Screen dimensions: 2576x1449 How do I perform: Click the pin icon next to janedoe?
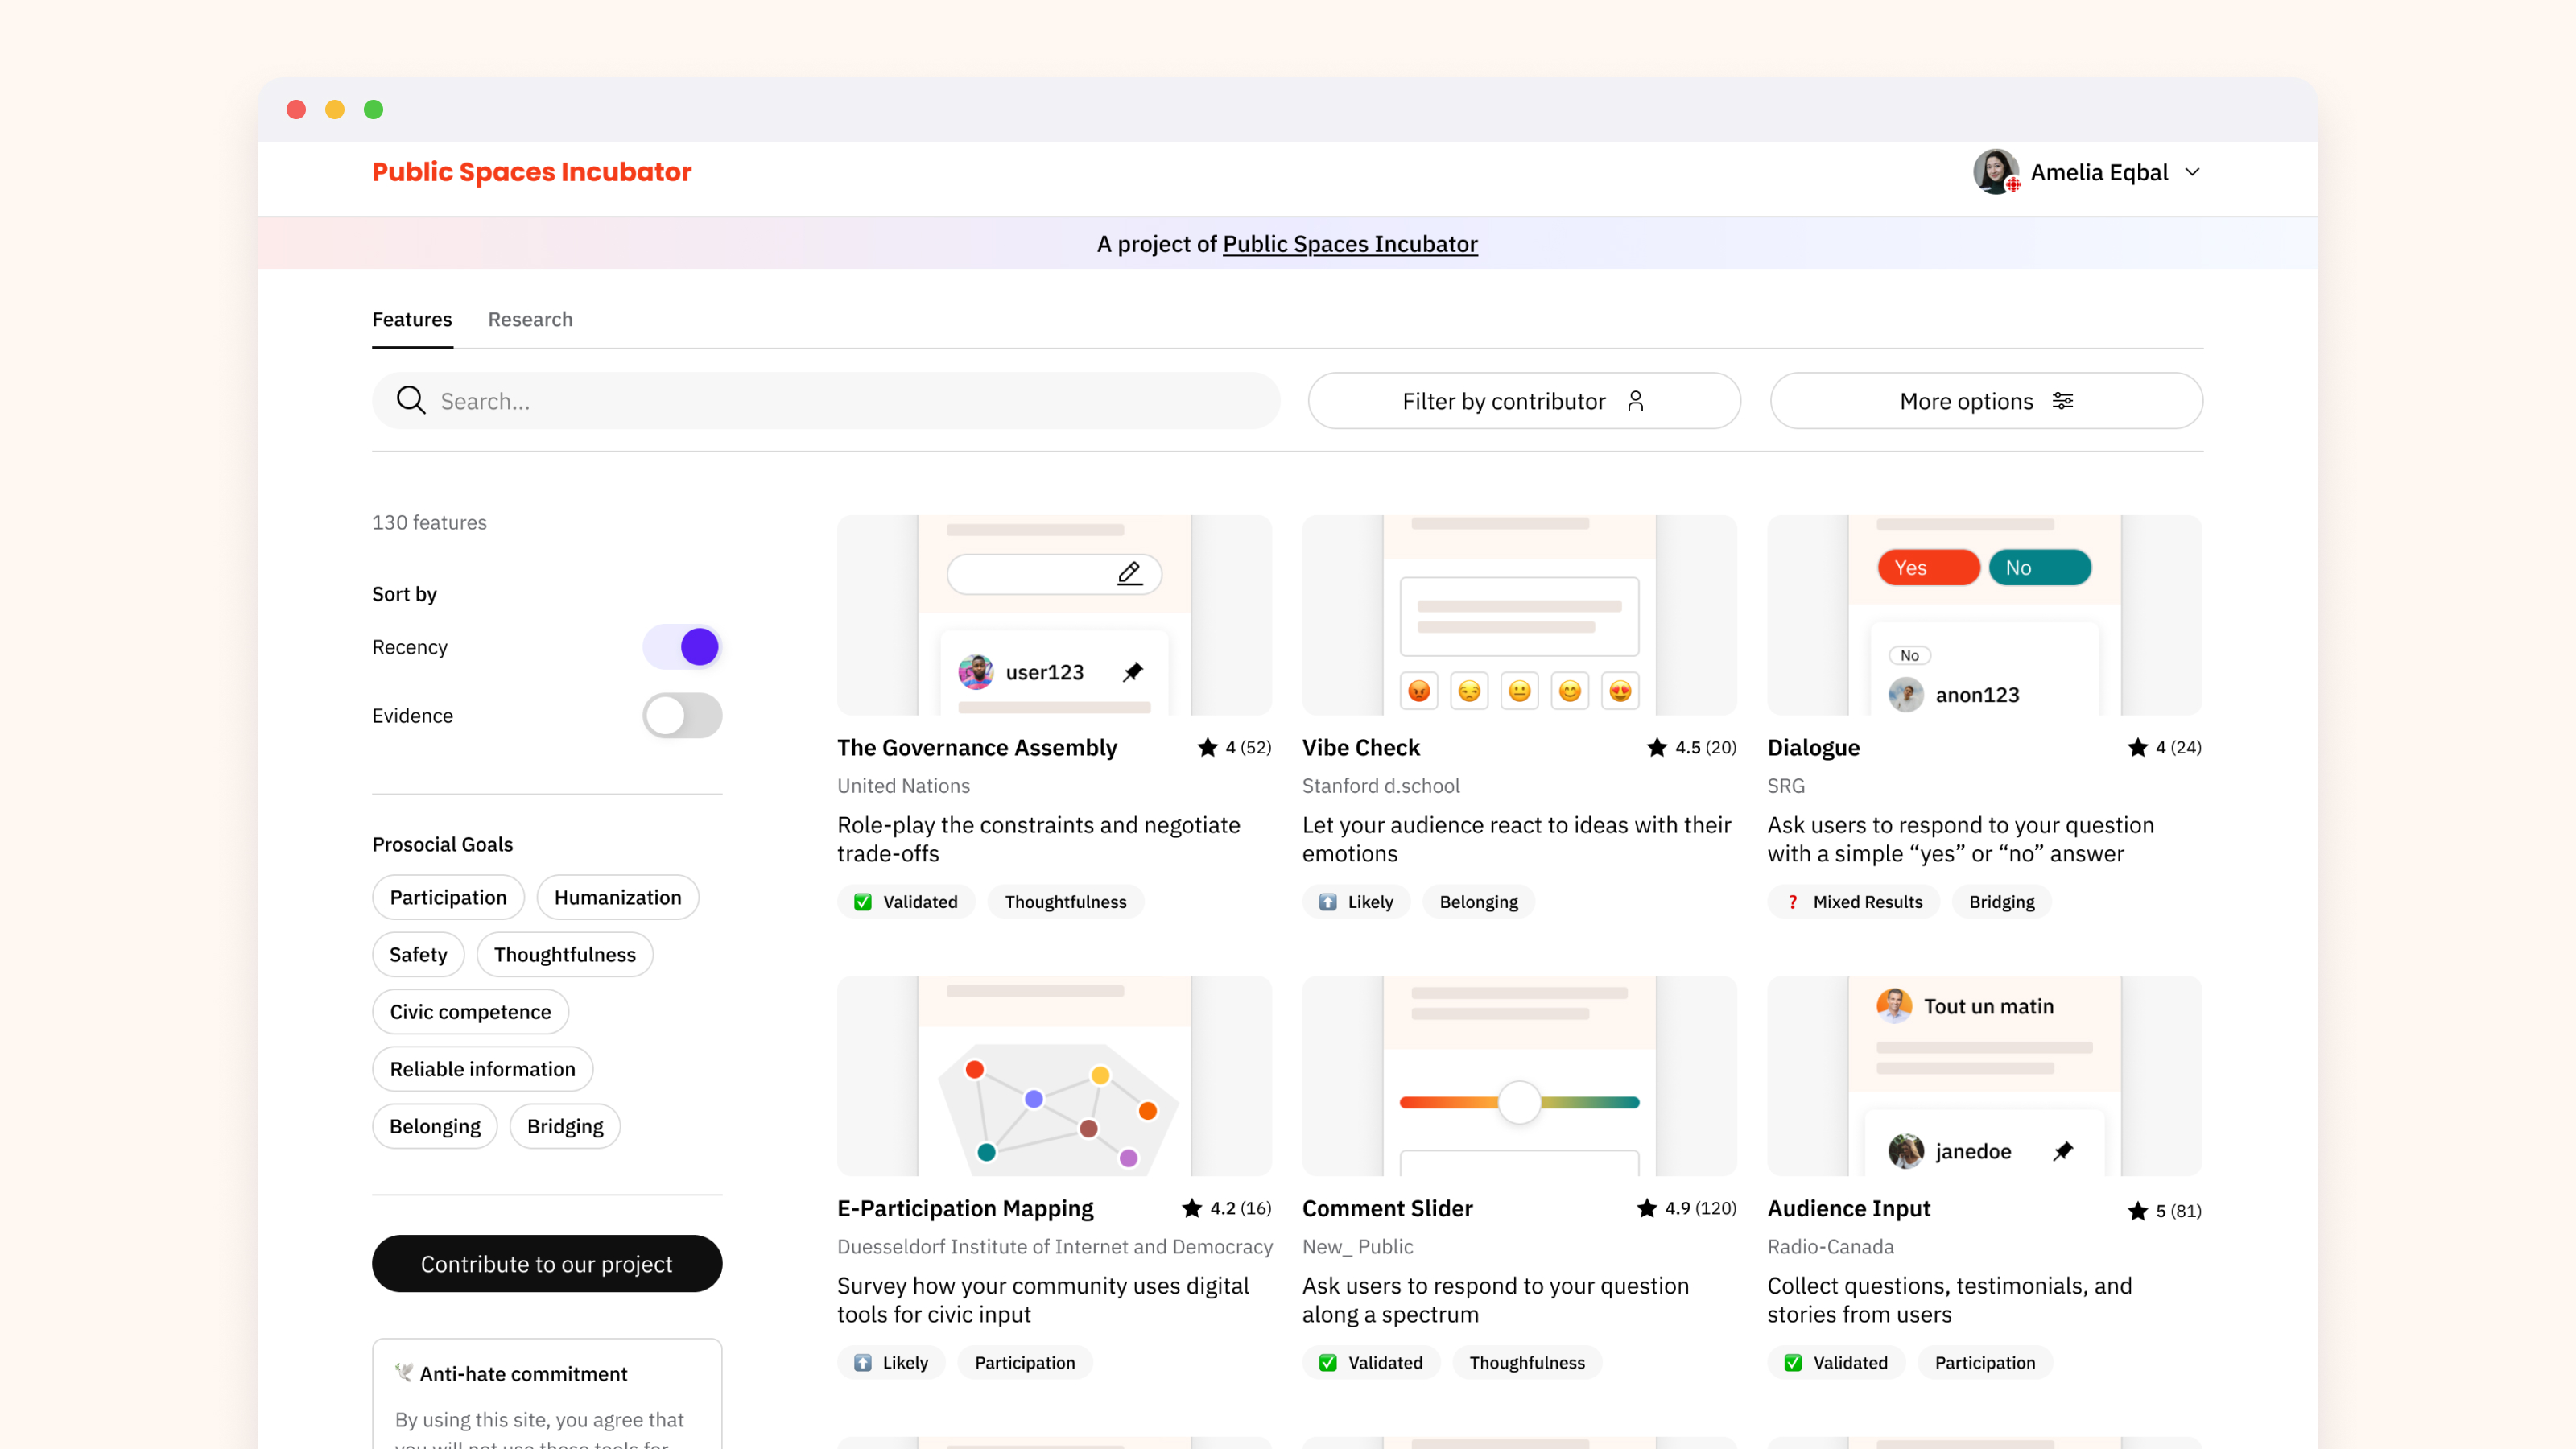(x=2063, y=1150)
